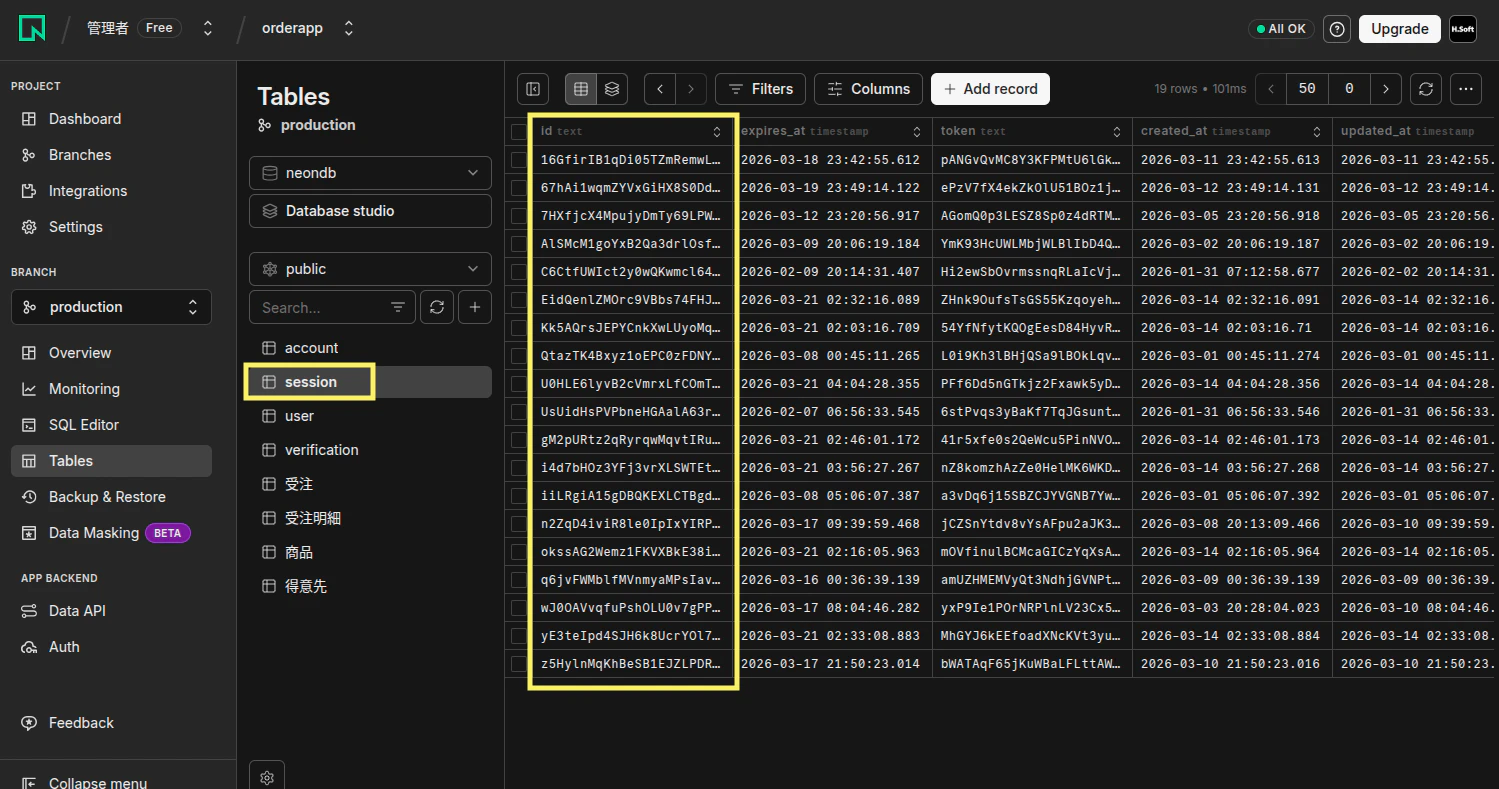1499x789 pixels.
Task: Toggle the sidebar panel icon in toolbar
Action: point(533,89)
